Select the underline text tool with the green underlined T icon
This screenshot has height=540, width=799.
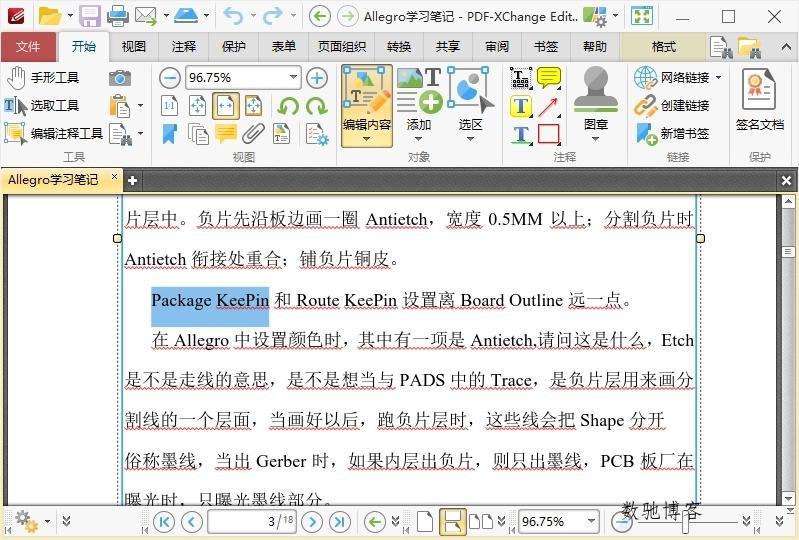521,134
